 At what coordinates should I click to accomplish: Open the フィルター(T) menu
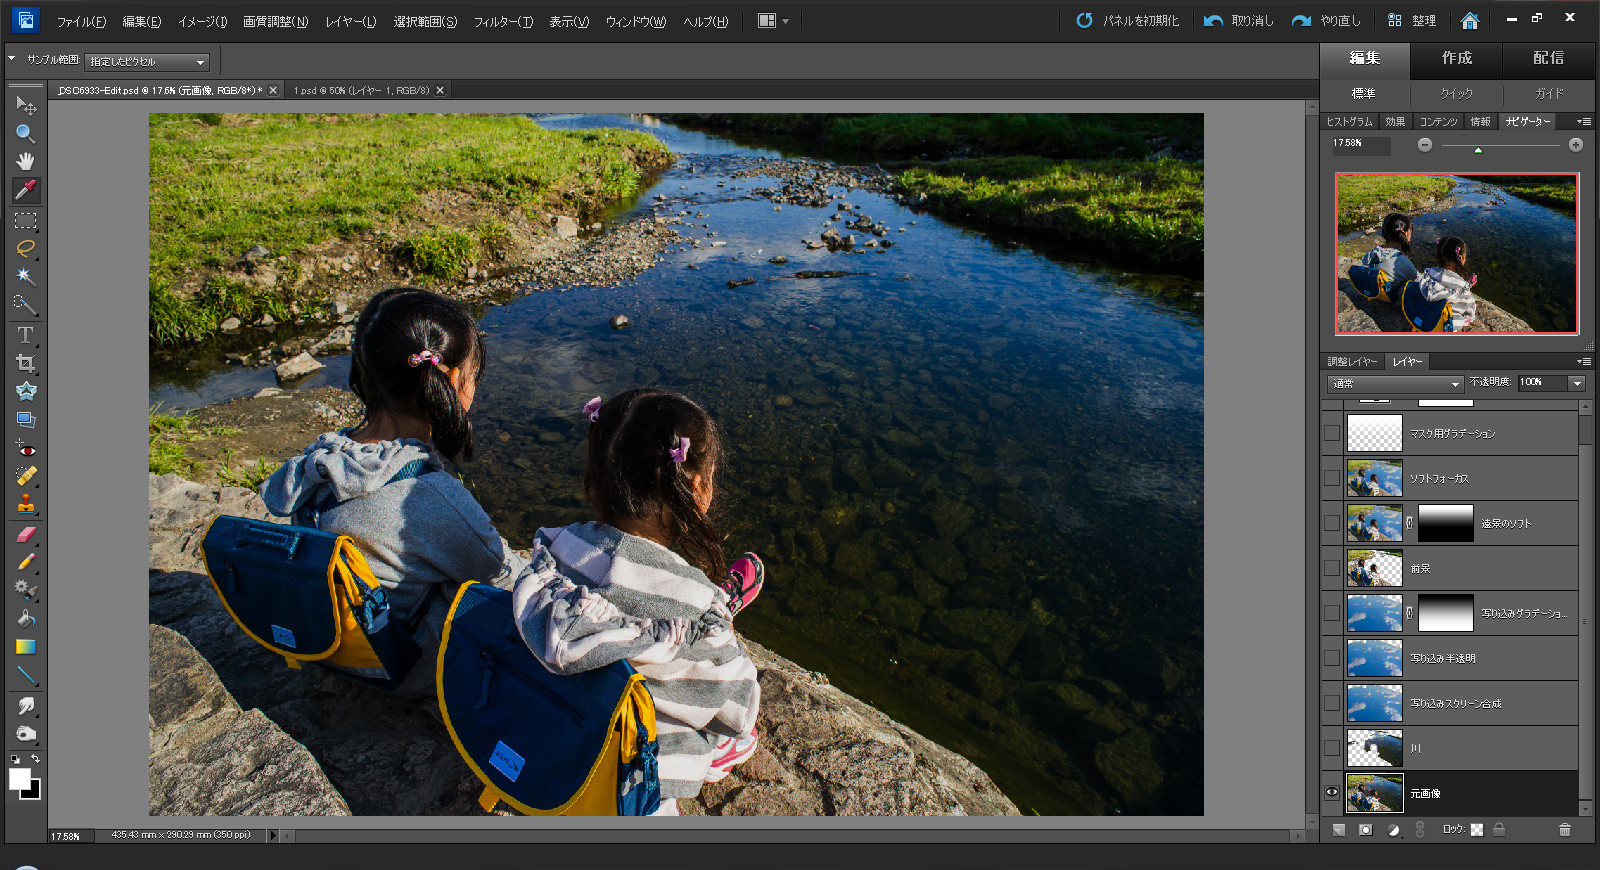click(x=503, y=21)
